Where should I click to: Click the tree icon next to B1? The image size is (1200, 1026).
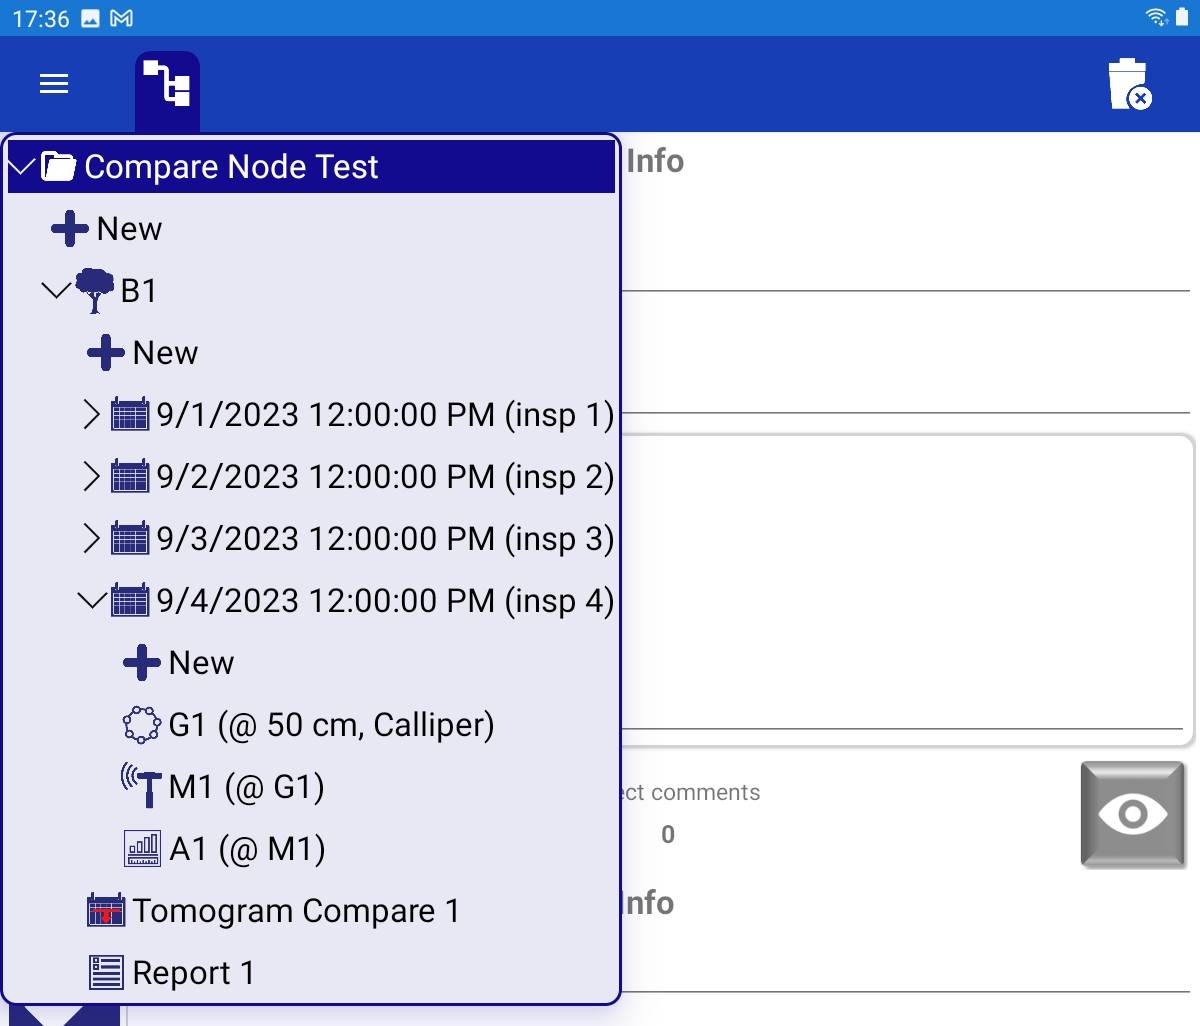tap(95, 291)
